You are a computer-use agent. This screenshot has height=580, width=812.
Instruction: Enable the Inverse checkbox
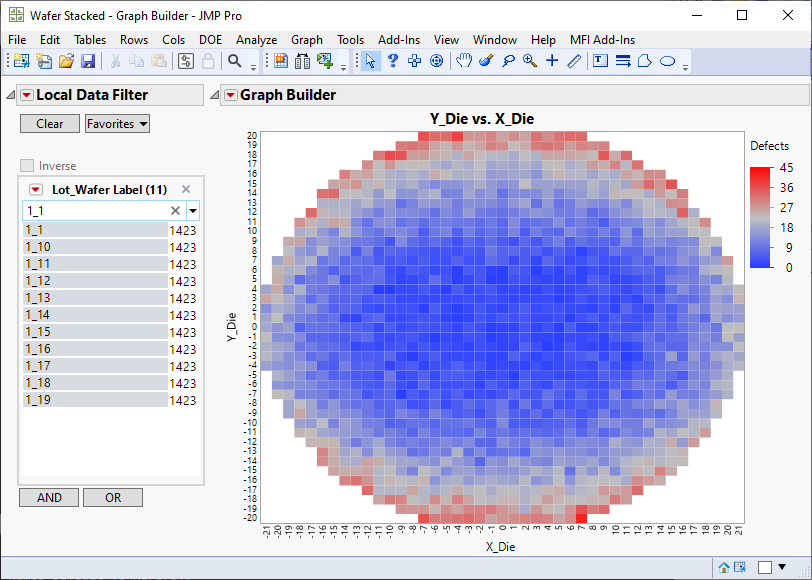tap(26, 165)
